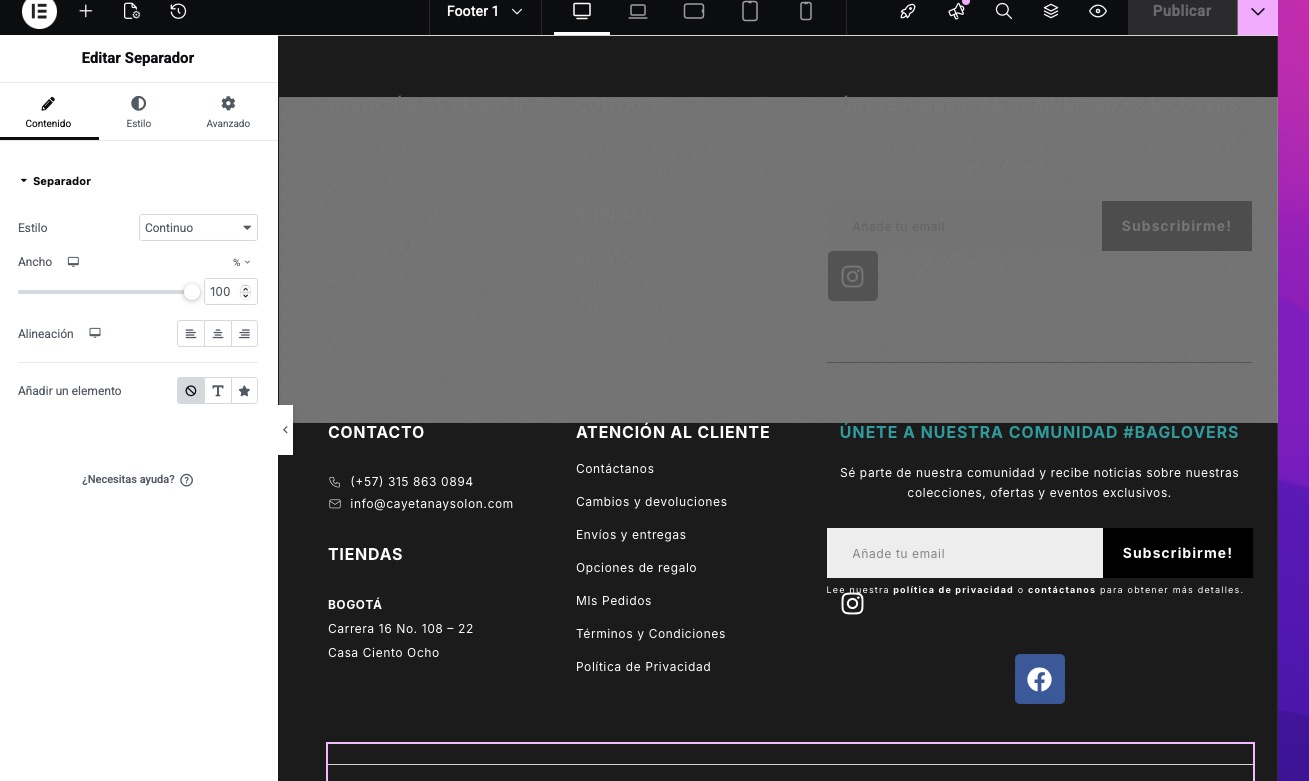Open the Estilo dropdown showing Continuo
This screenshot has height=781, width=1309.
[198, 228]
